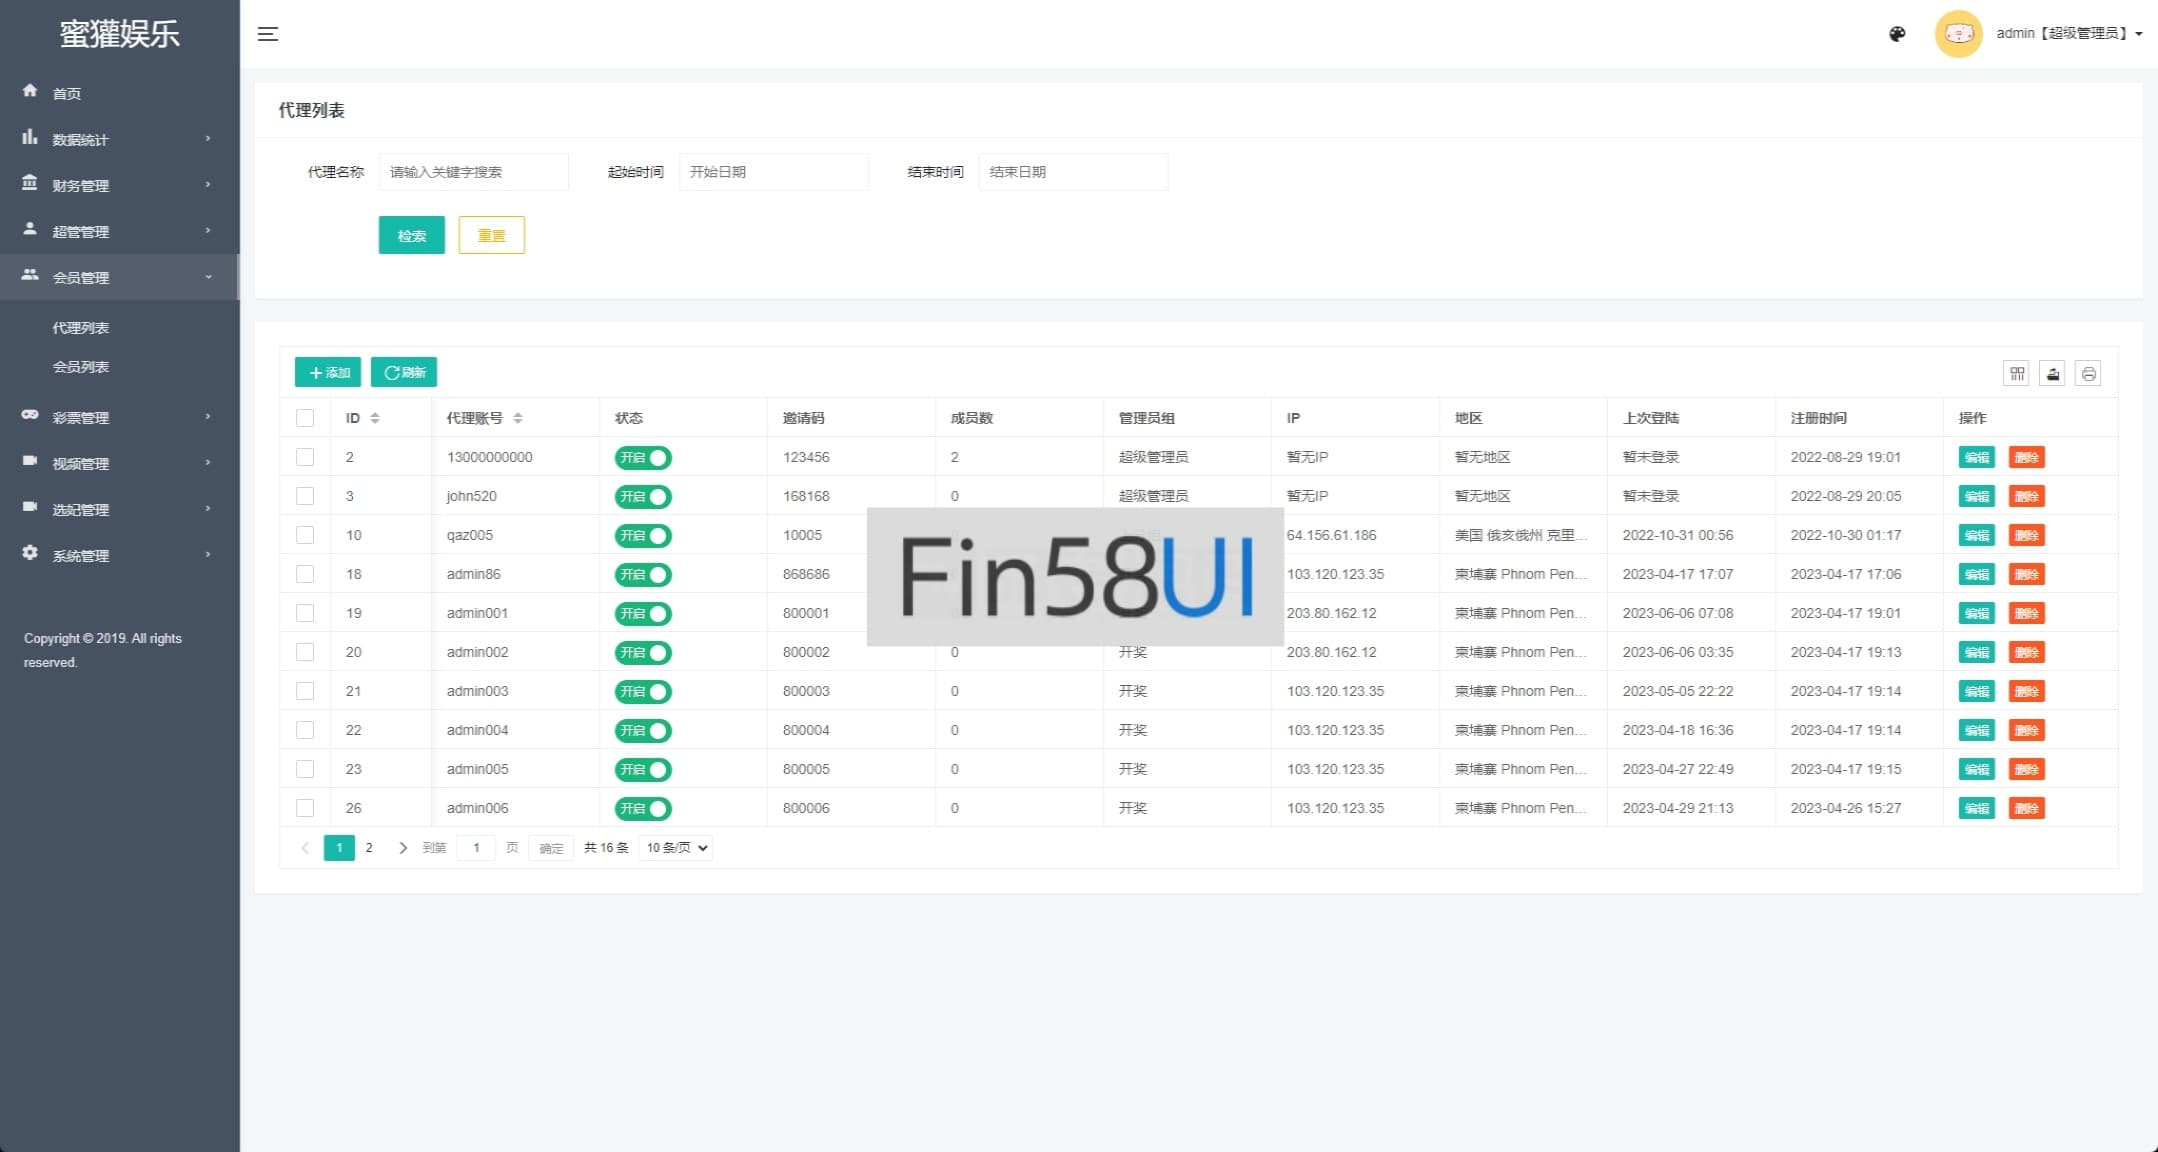Click the column filter grid icon

click(x=2017, y=373)
